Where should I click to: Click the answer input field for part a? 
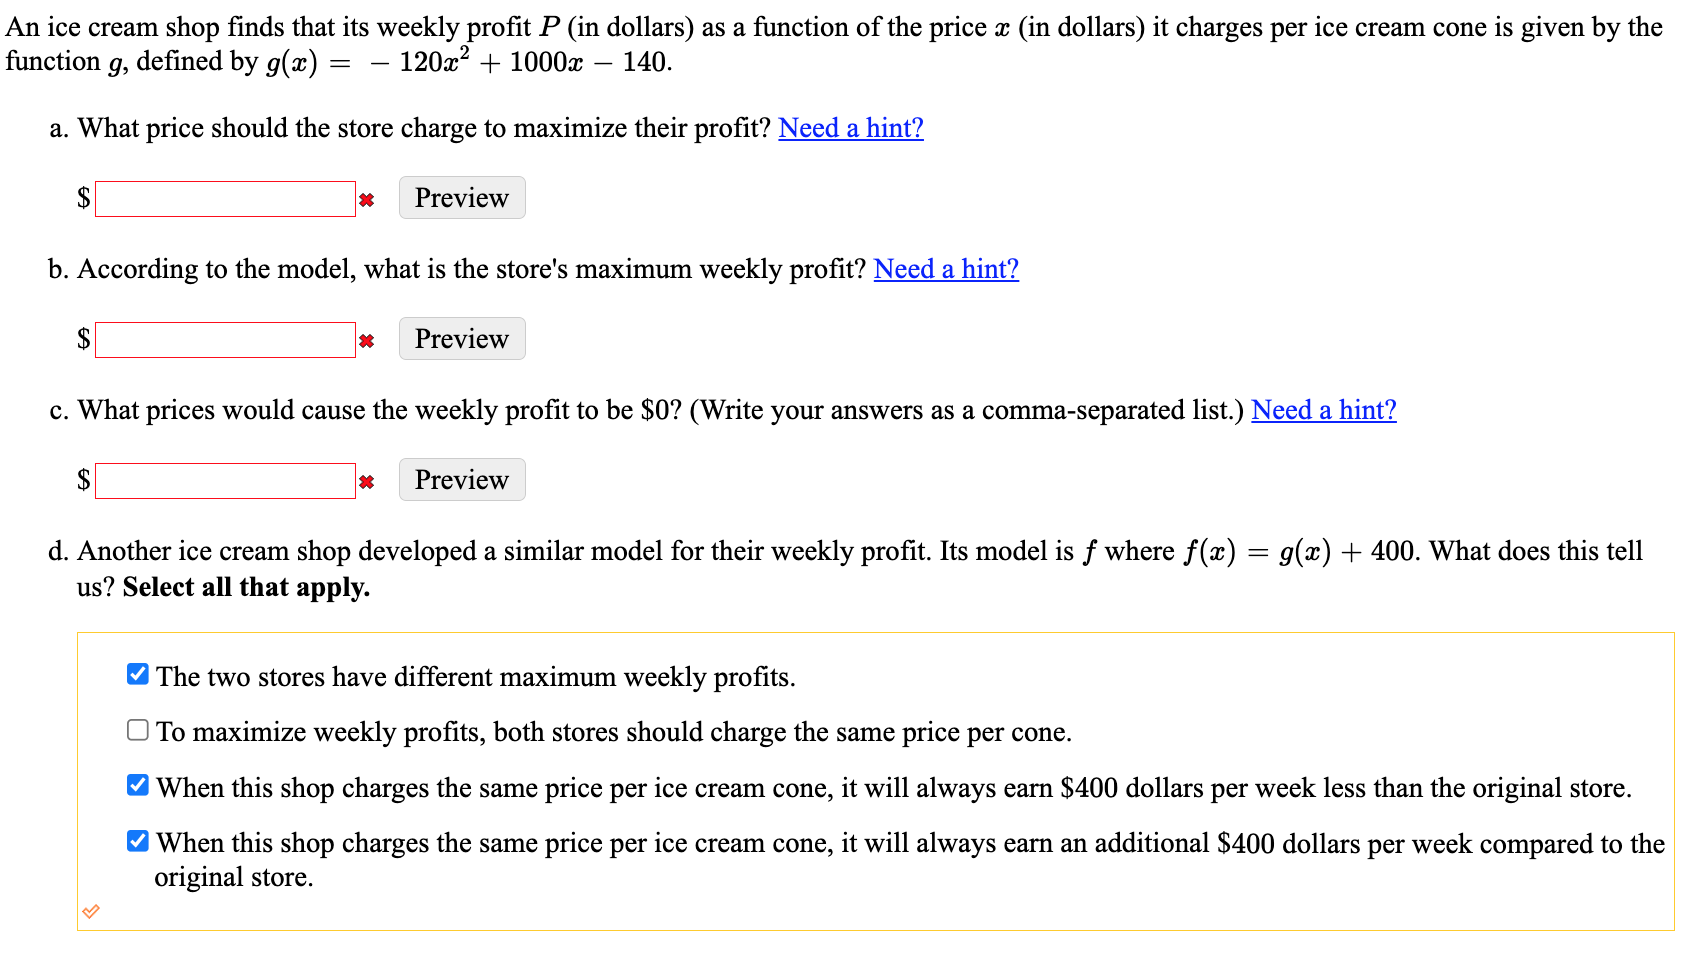pyautogui.click(x=224, y=198)
